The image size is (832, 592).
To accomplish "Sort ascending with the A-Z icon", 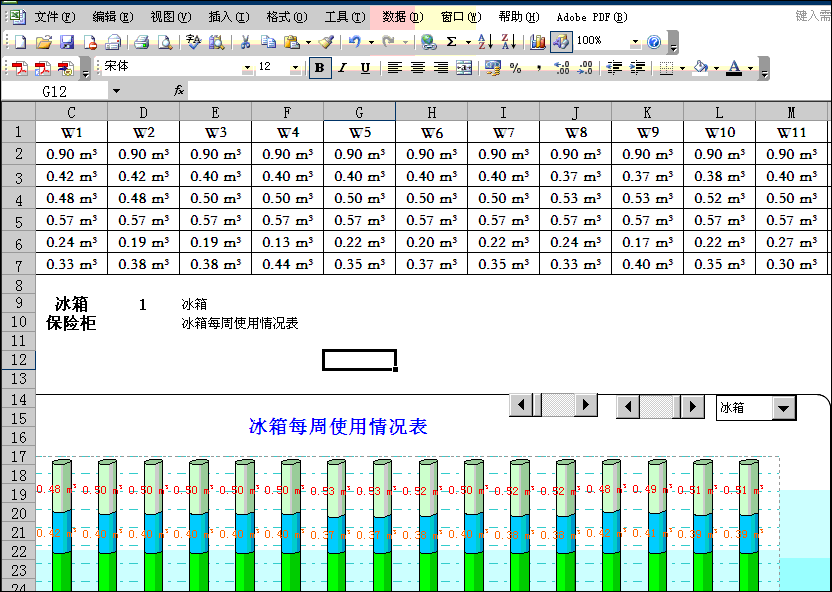I will click(484, 42).
